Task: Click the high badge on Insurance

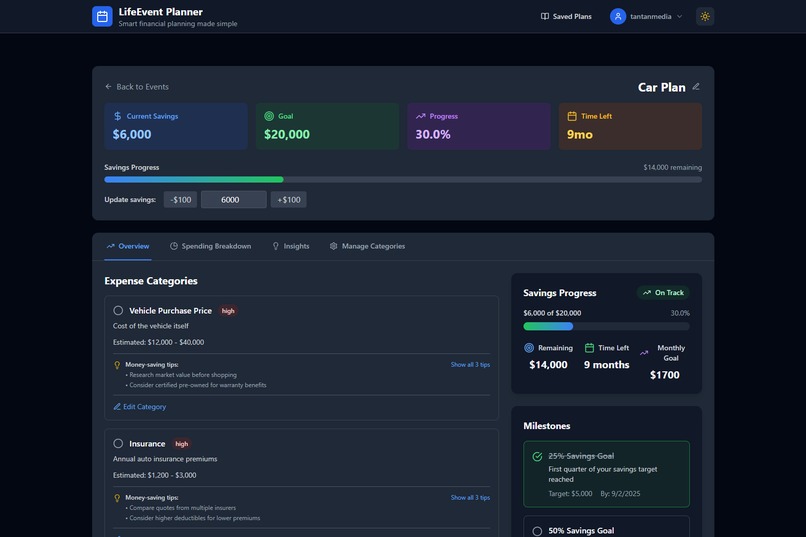Action: click(181, 444)
